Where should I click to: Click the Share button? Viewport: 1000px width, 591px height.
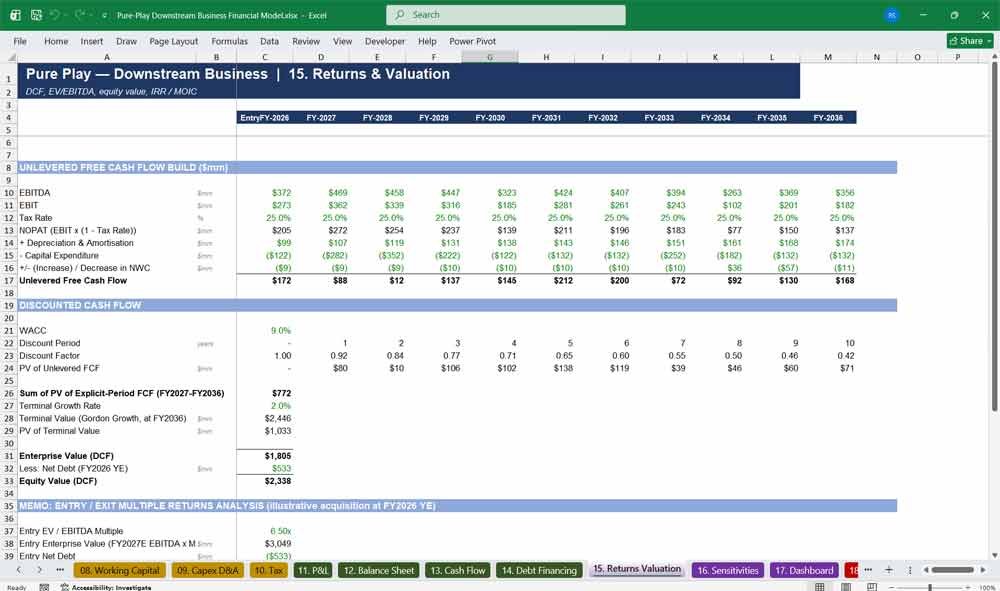pos(970,41)
